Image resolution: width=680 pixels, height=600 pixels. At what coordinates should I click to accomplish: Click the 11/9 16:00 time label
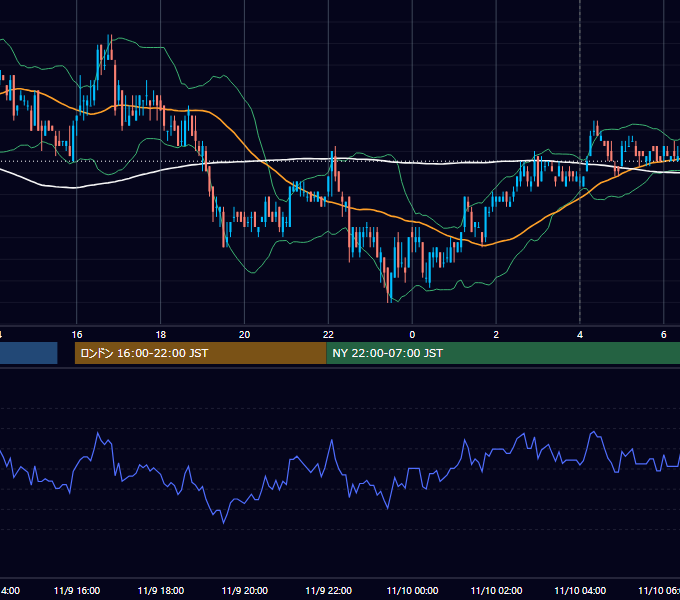(x=77, y=590)
